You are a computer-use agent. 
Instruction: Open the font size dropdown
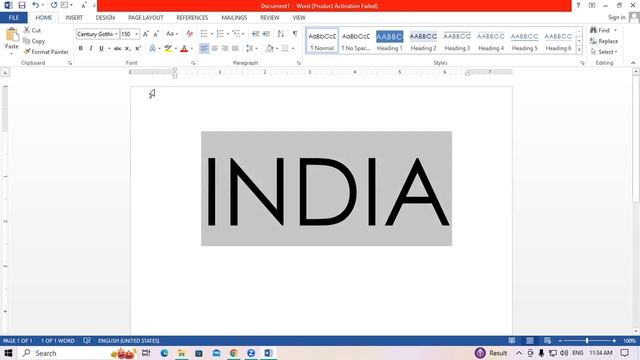137,34
